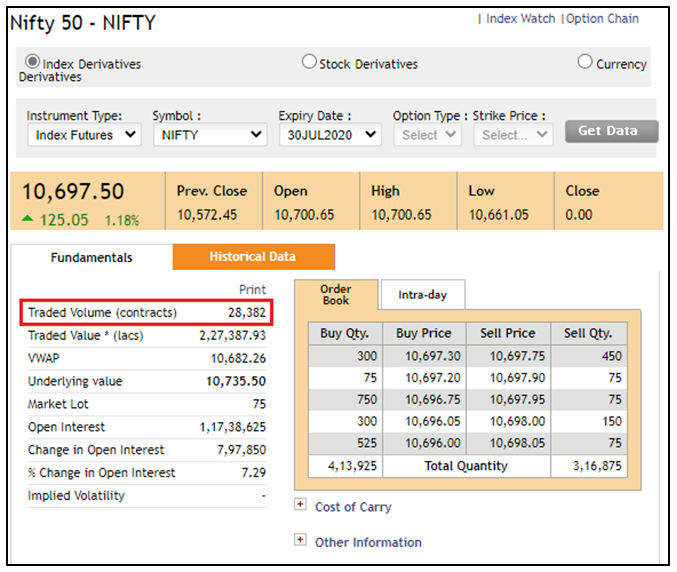The width and height of the screenshot is (677, 572).
Task: Open the Instrument Type dropdown
Action: pos(85,135)
